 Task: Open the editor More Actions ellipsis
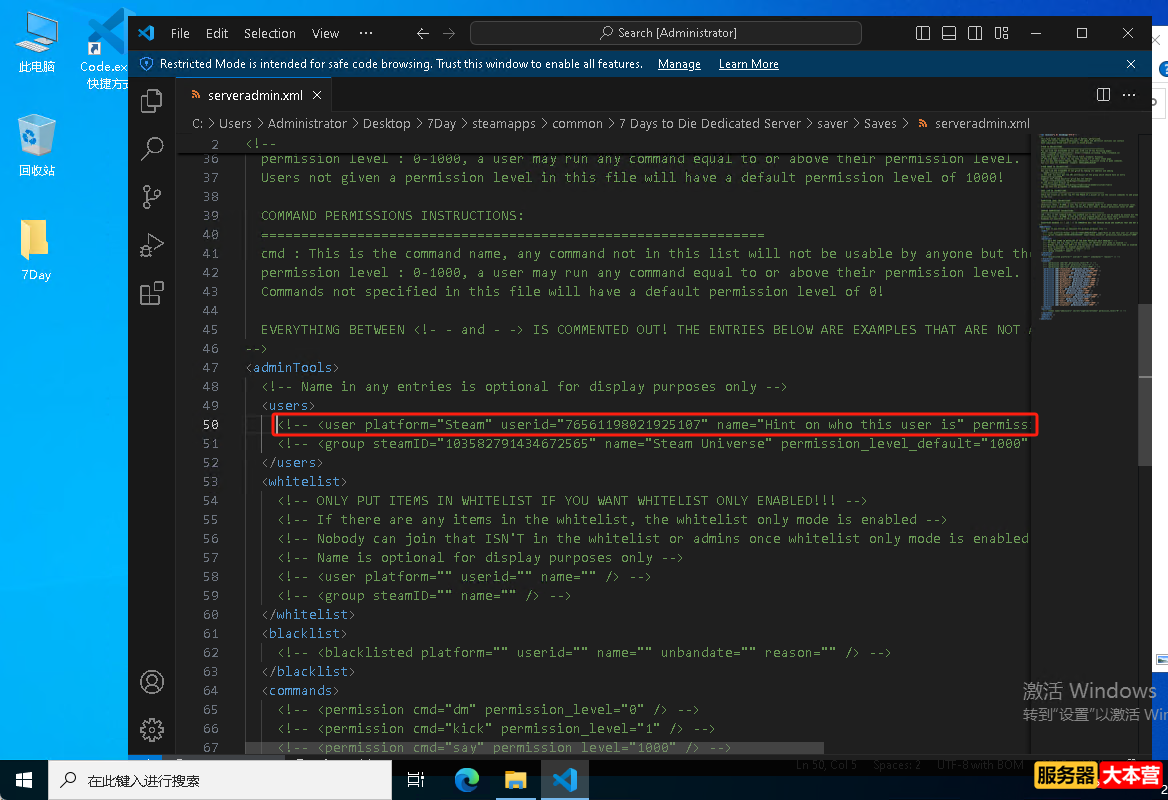coord(1129,95)
